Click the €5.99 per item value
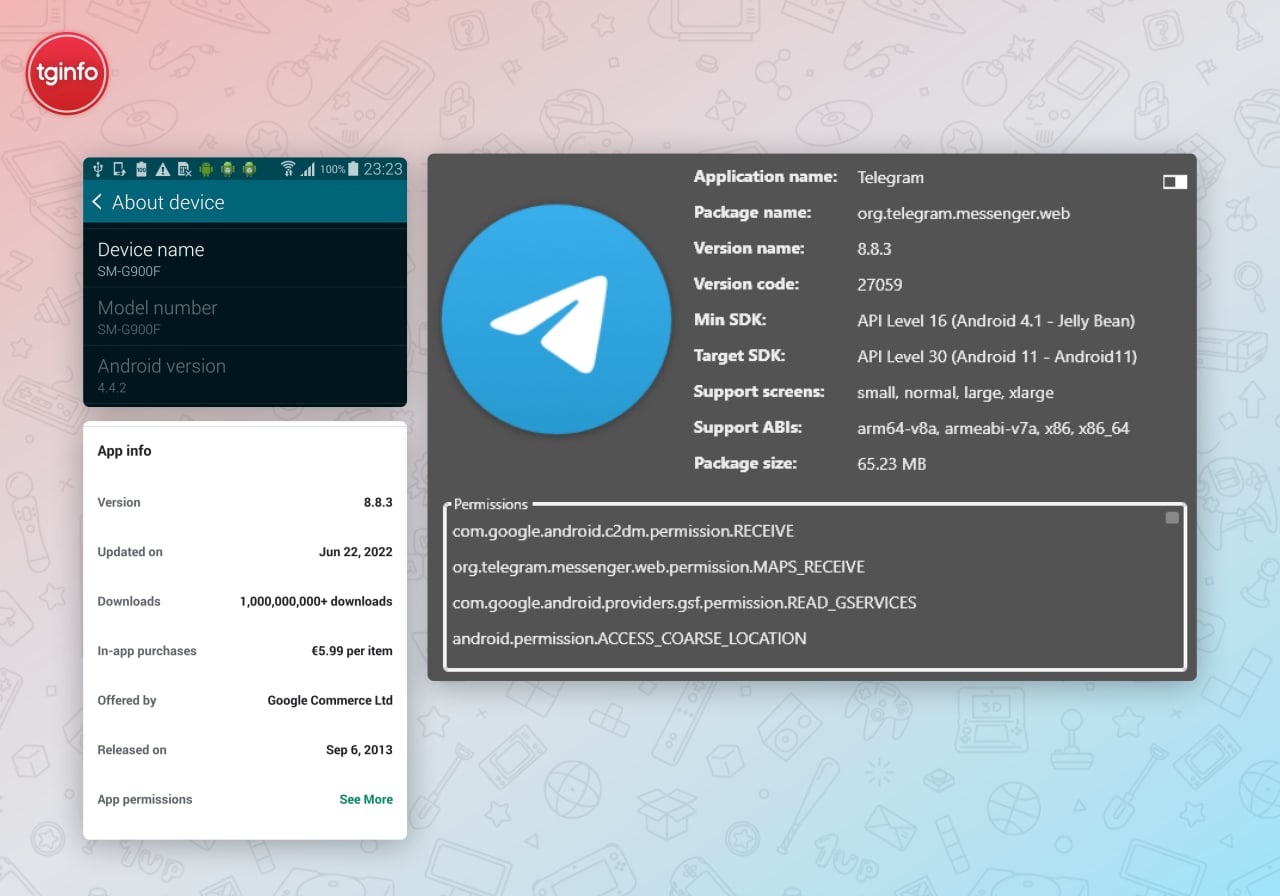 pyautogui.click(x=352, y=651)
